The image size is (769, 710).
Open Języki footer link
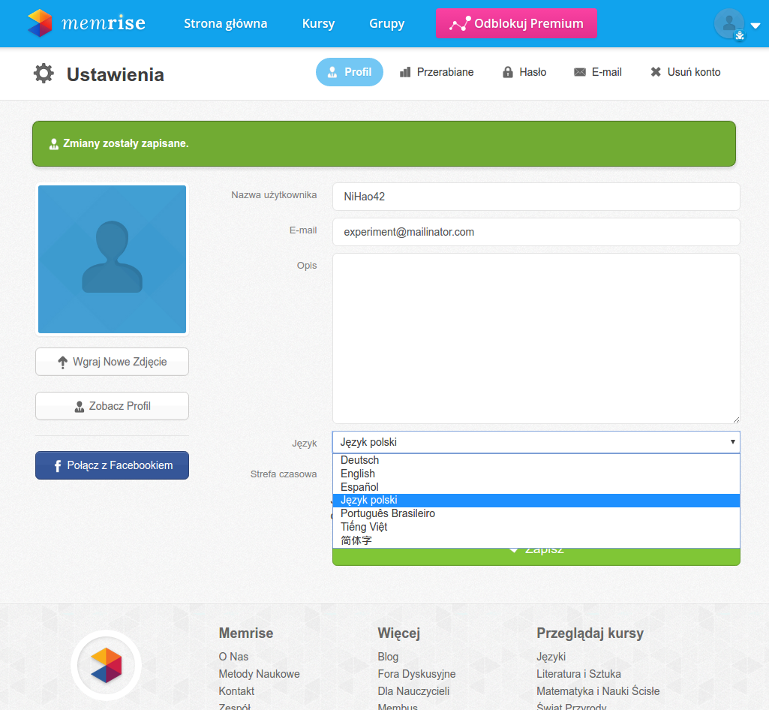(x=551, y=657)
